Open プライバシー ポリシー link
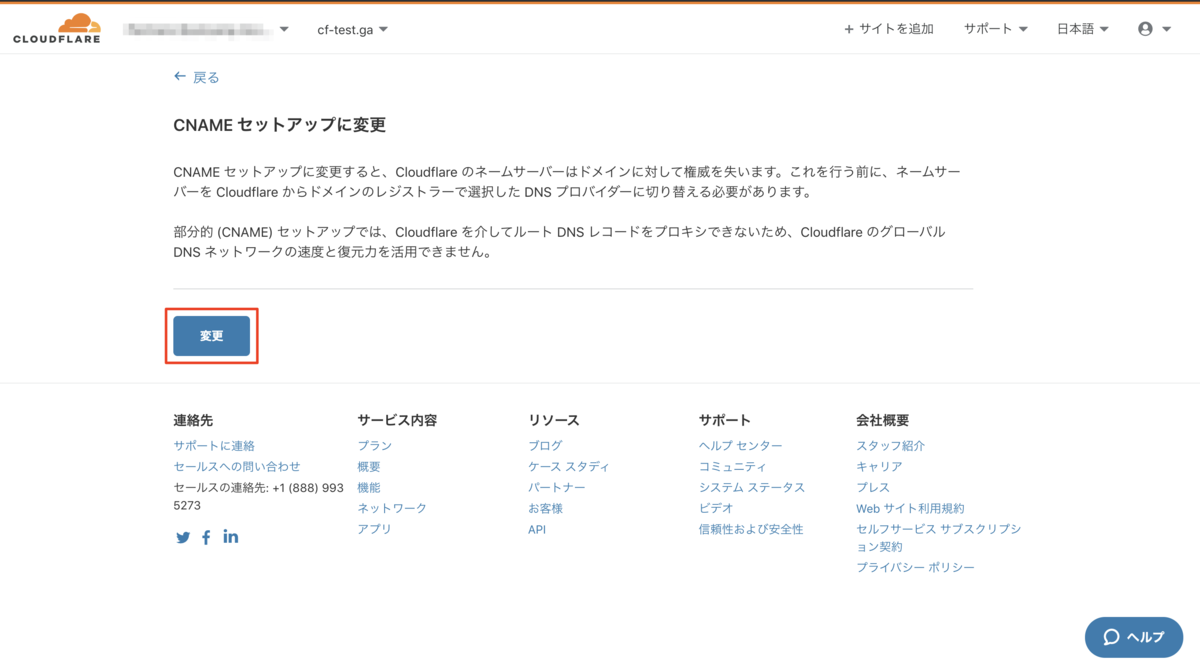Screen dimensions: 1200x667 (915, 568)
